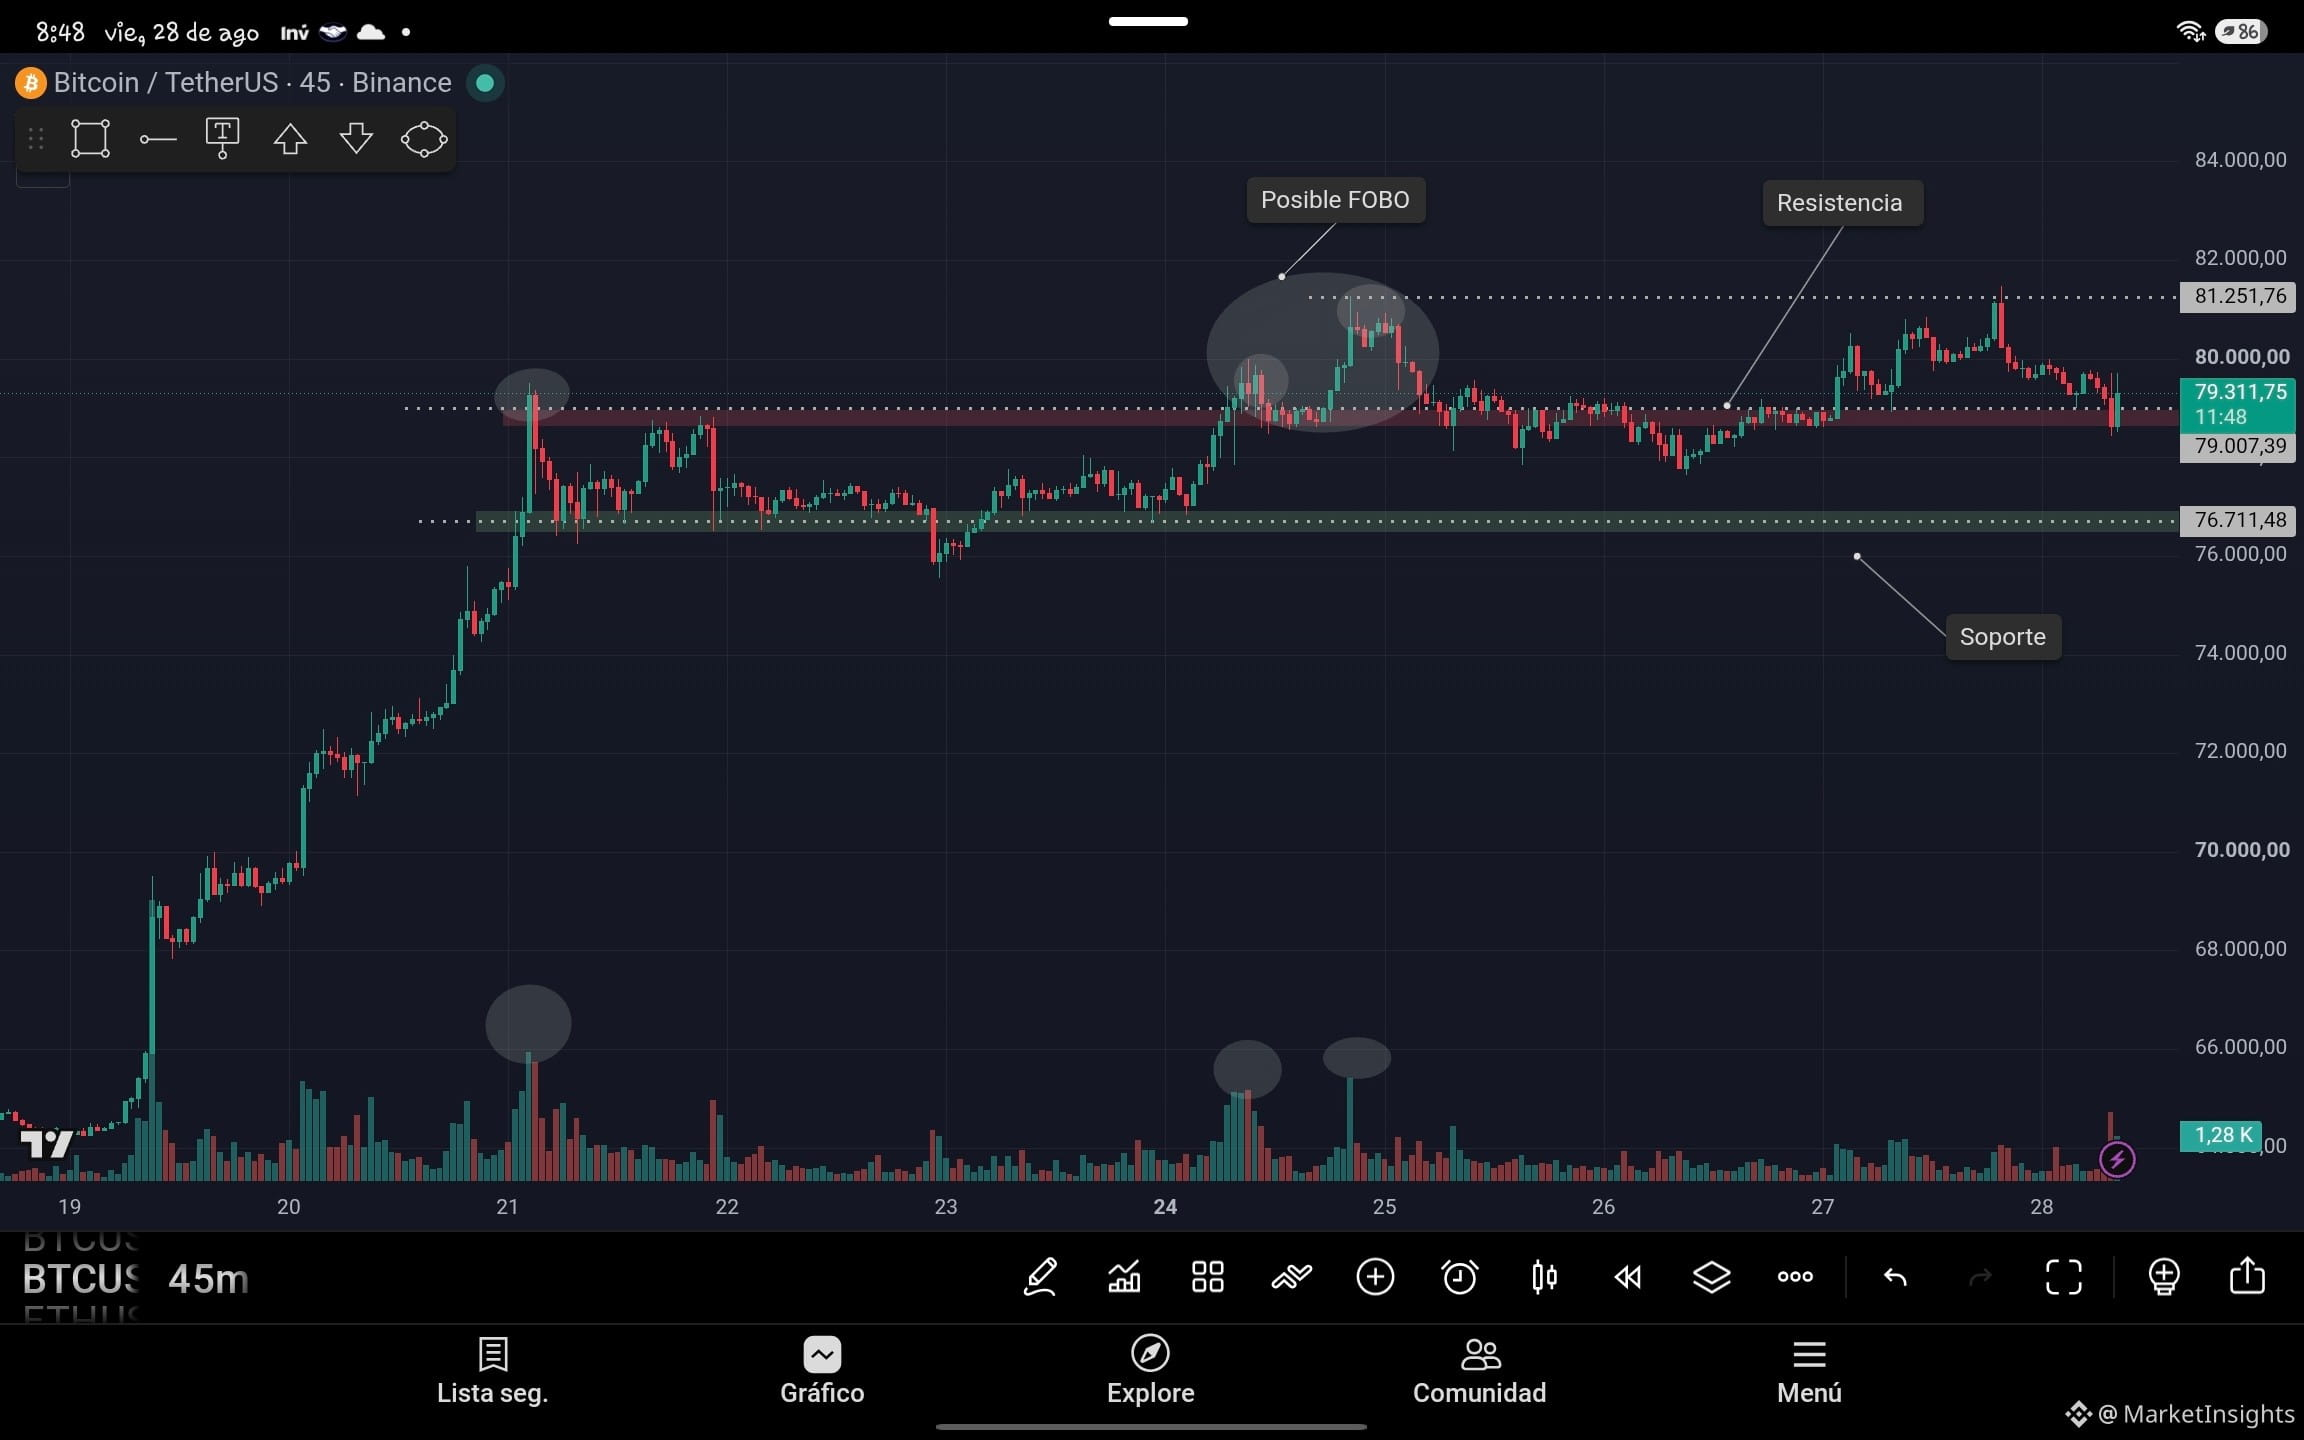
Task: Open the three-dots more options
Action: click(x=1795, y=1277)
